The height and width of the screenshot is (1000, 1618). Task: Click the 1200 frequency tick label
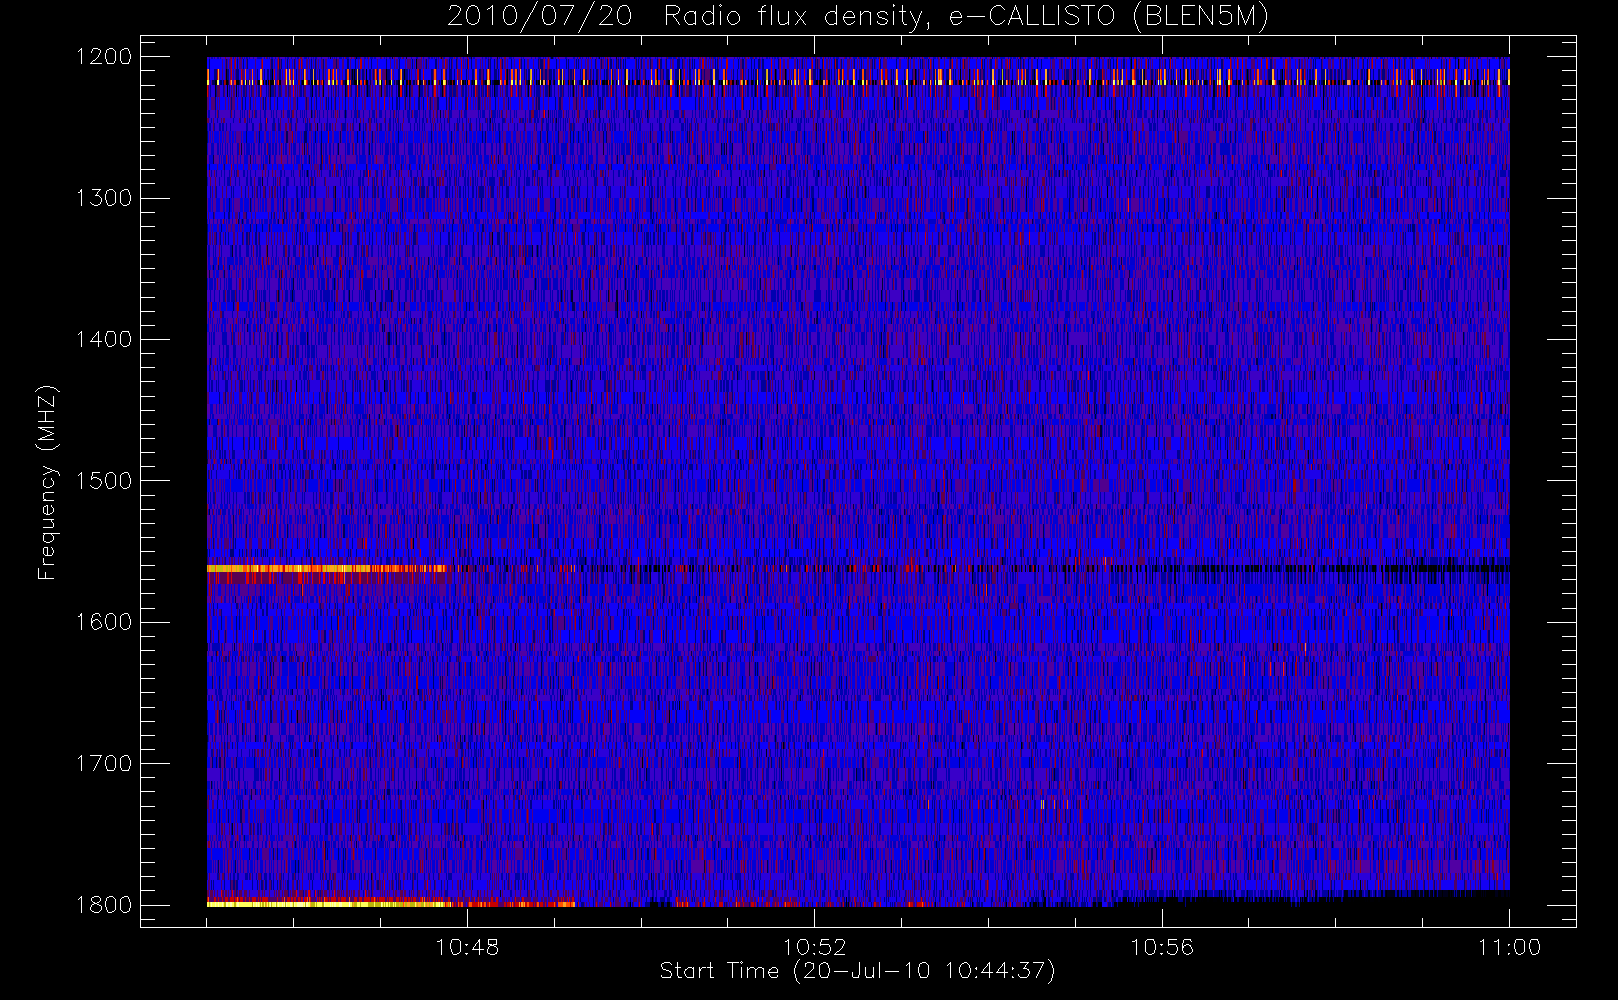[104, 57]
